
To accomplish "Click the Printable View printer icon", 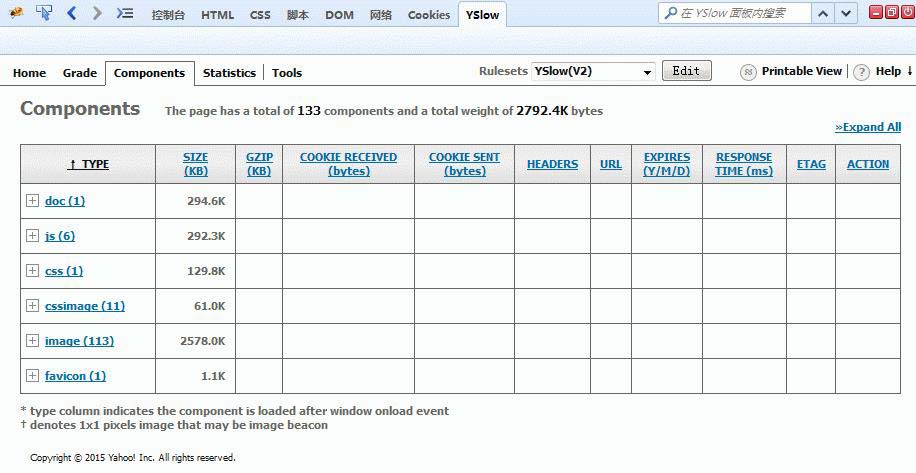I will (x=748, y=72).
